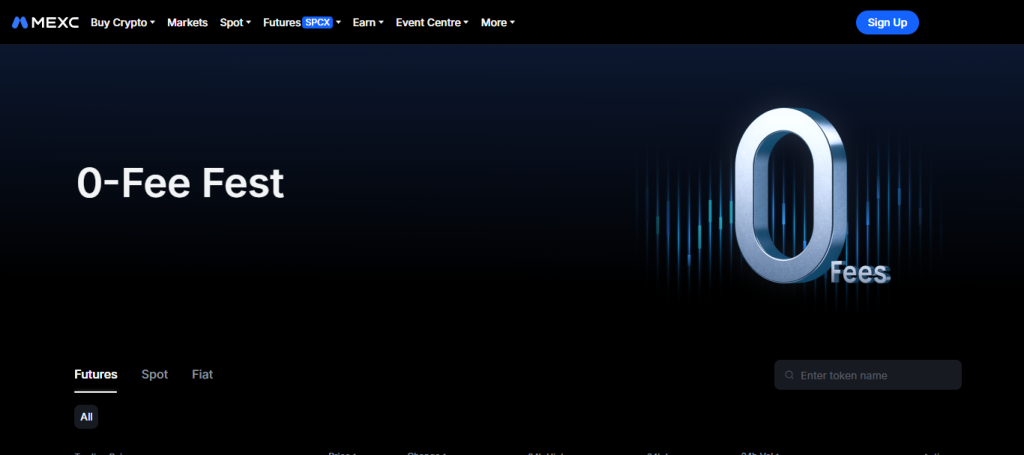This screenshot has height=455, width=1024.
Task: Go to the Markets page
Action: click(x=187, y=22)
